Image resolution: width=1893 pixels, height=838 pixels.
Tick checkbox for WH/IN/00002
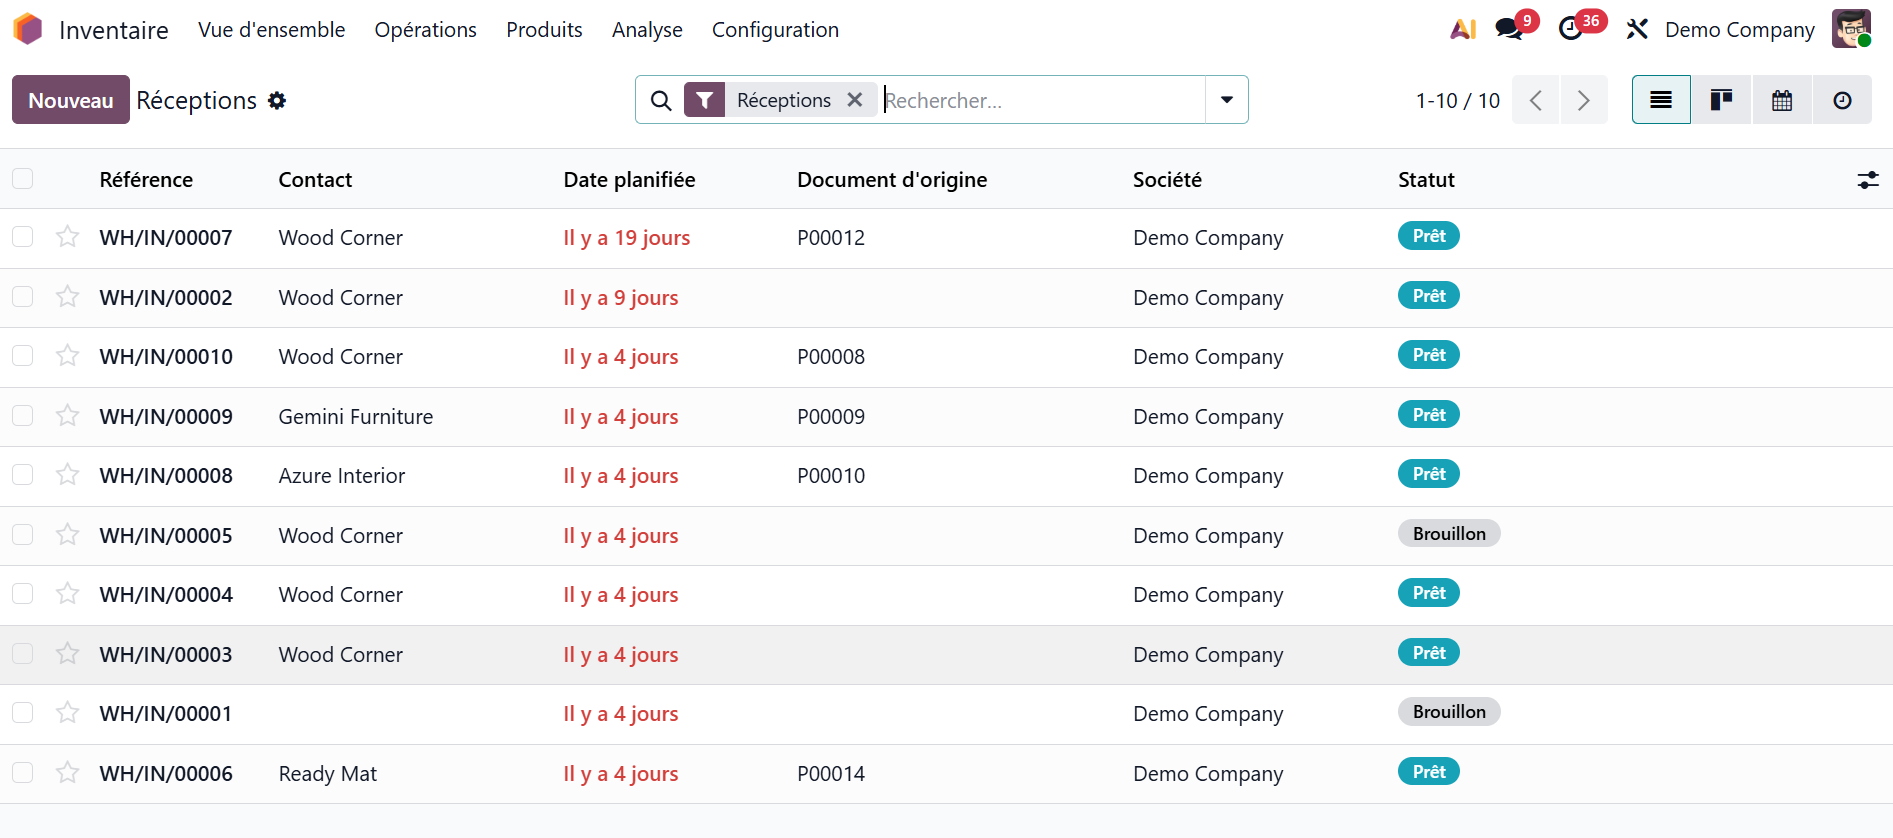click(x=22, y=297)
